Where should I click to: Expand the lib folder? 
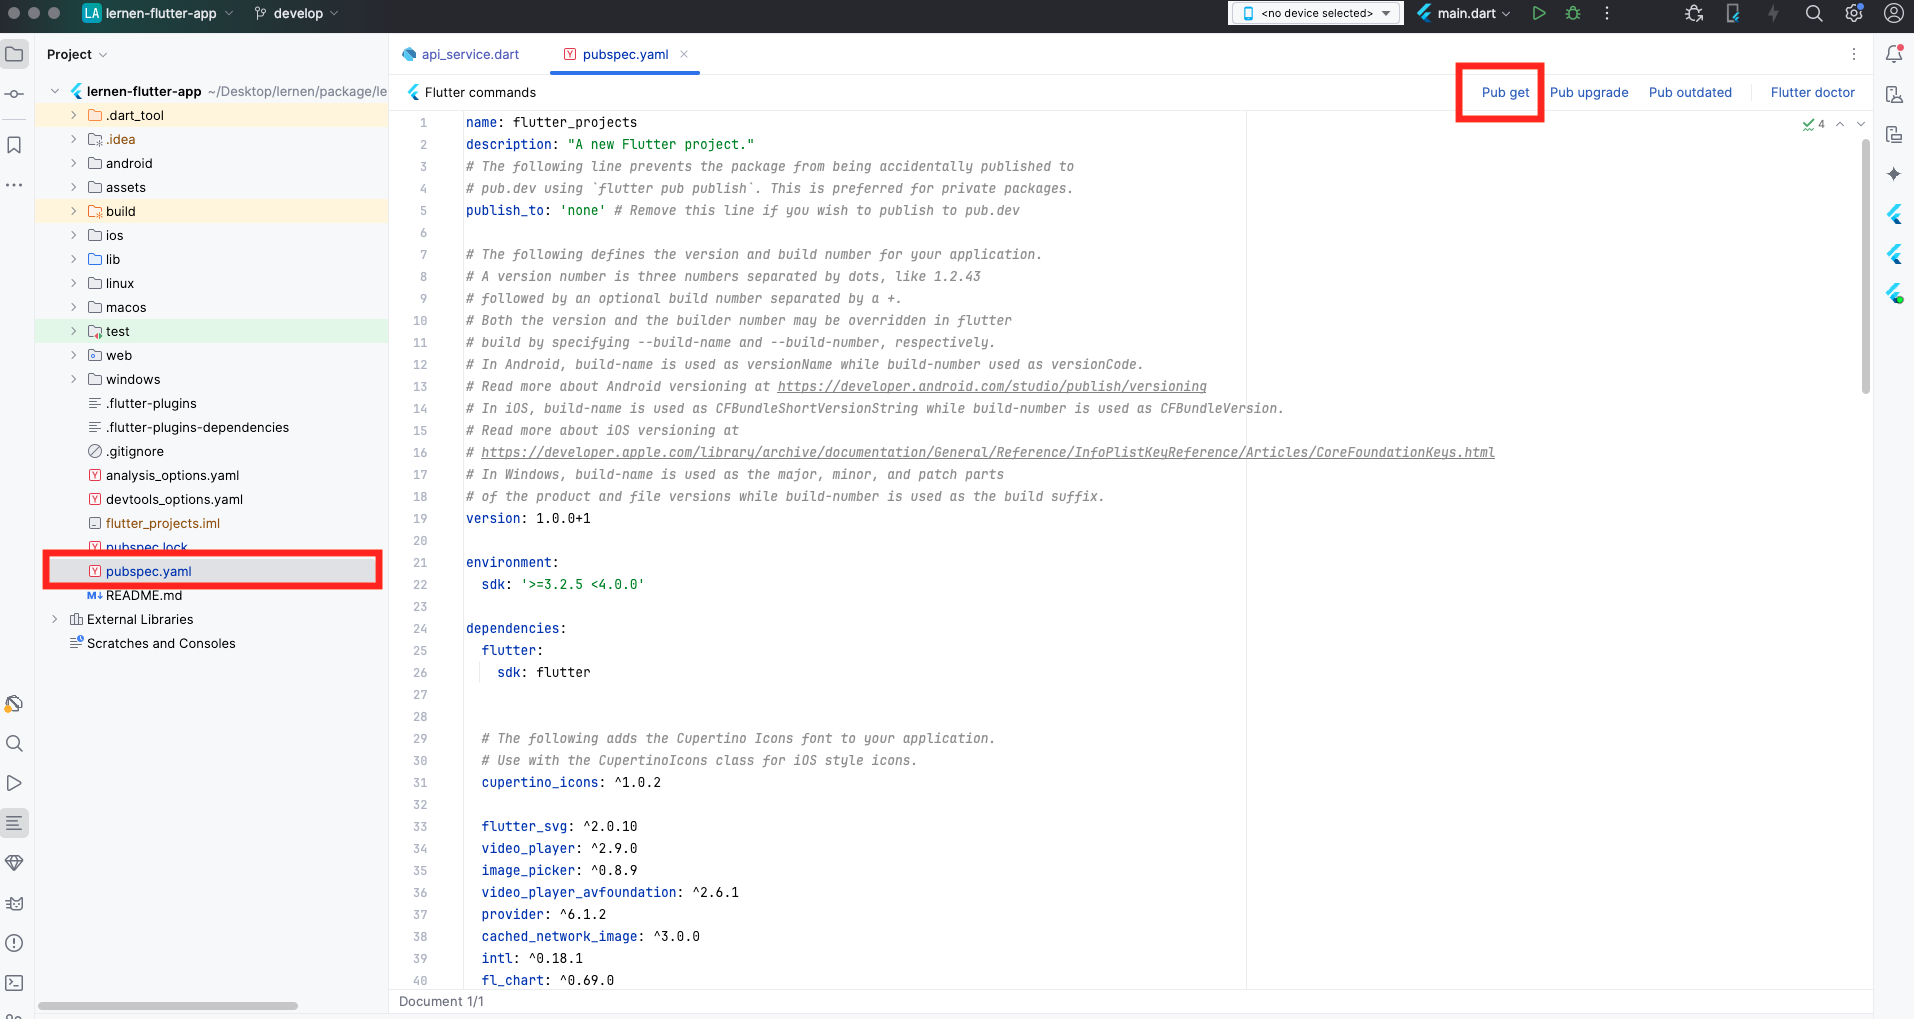coord(73,259)
